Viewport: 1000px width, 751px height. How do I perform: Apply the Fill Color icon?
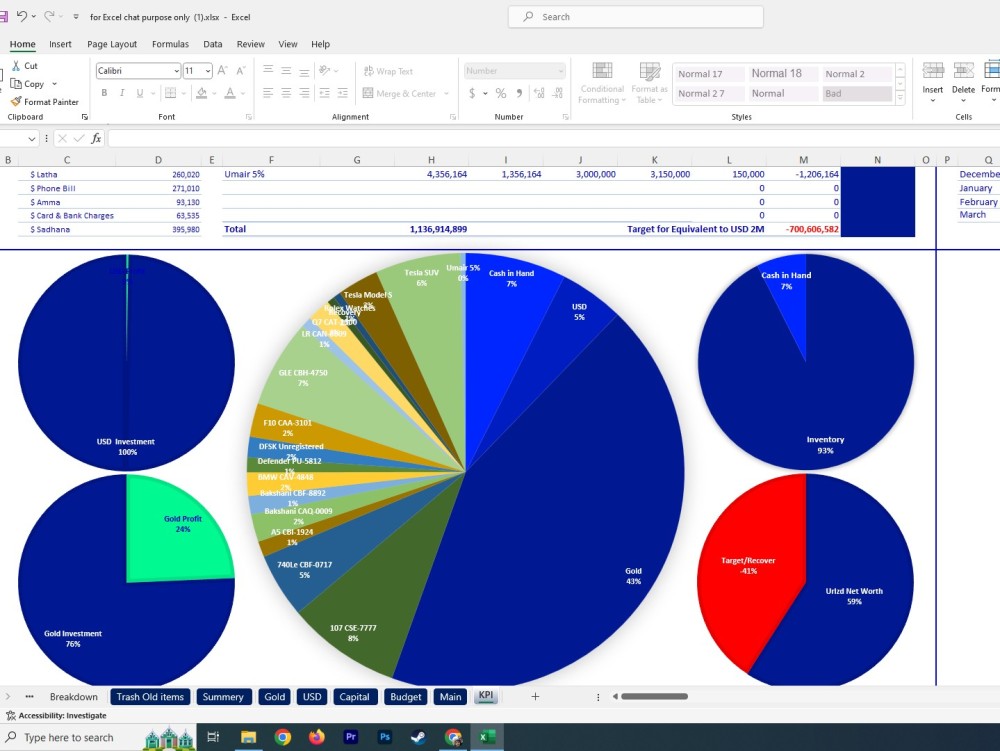[x=202, y=92]
